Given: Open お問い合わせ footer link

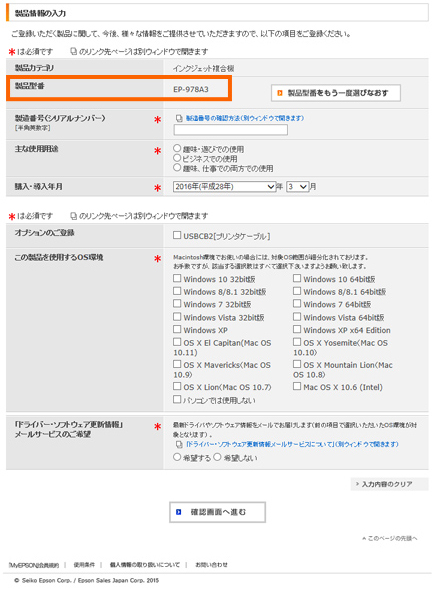Looking at the screenshot, I should pos(212,565).
